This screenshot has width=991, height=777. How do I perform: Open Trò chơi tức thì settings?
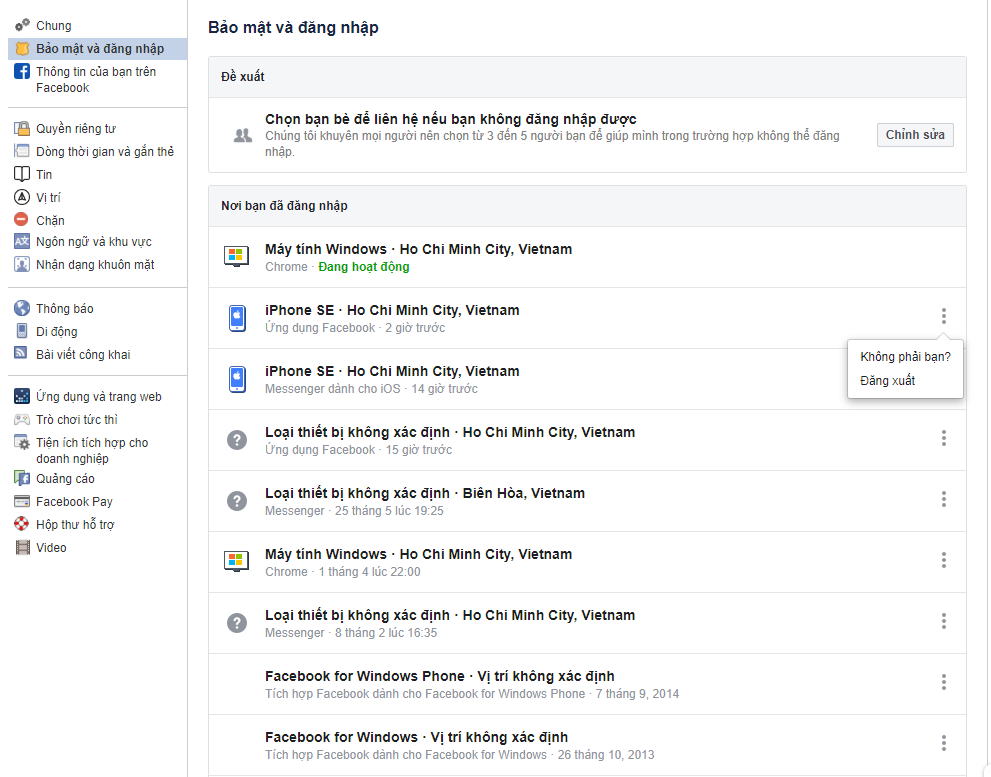pyautogui.click(x=76, y=420)
